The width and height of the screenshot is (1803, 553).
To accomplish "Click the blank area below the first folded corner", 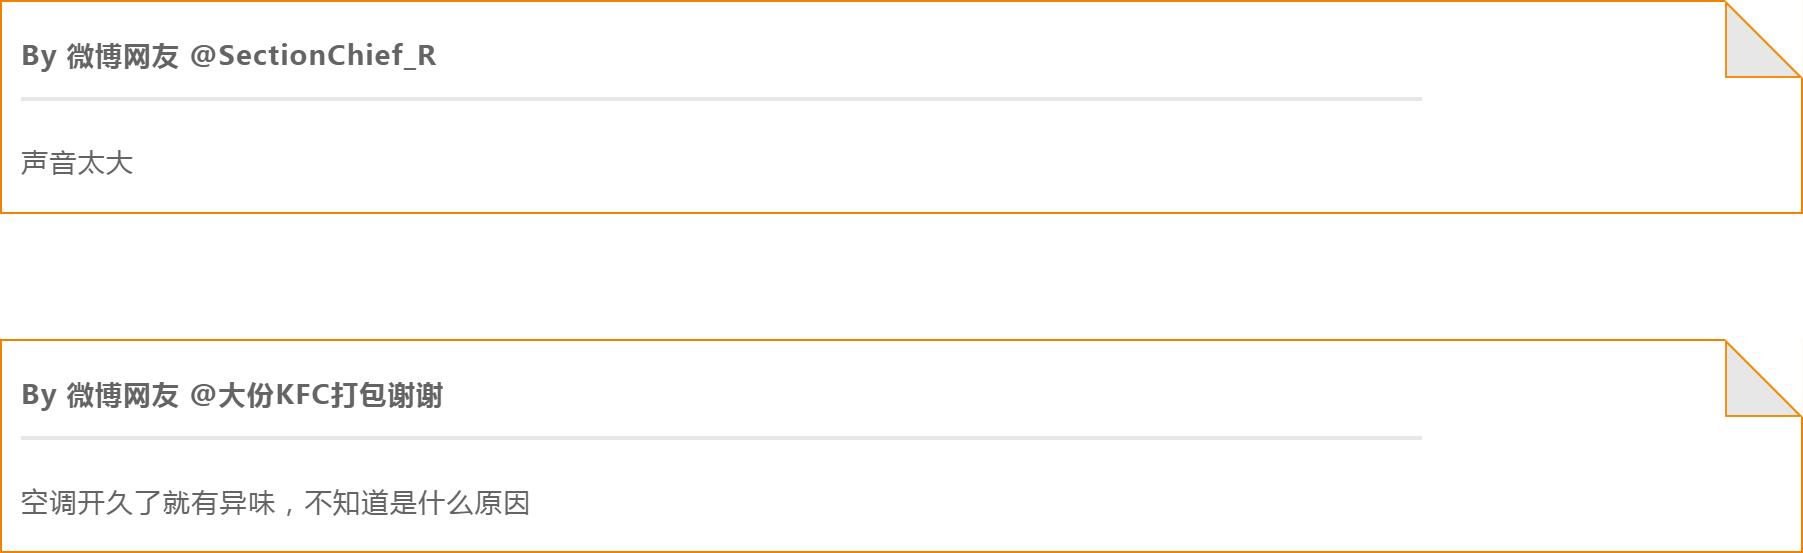I will [1760, 150].
